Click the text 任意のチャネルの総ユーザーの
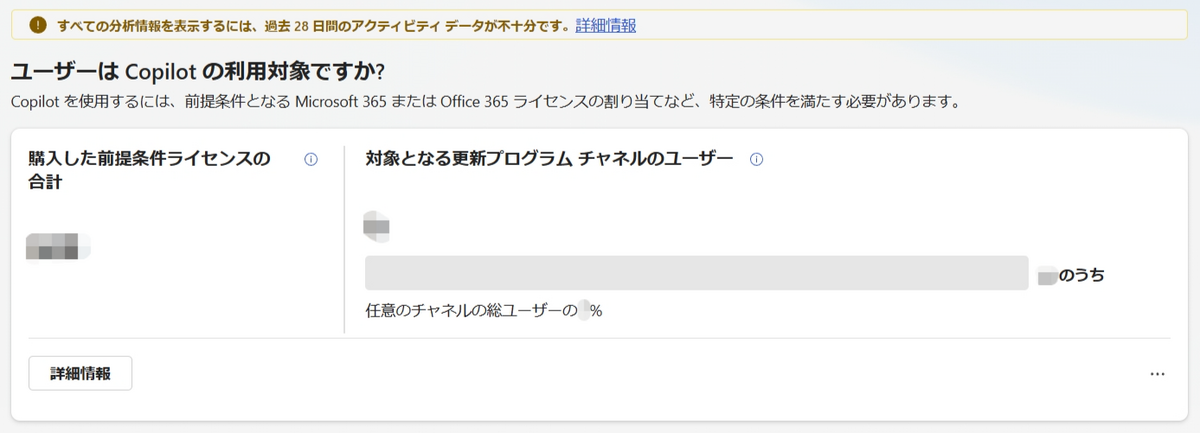Screen dimensions: 1200x433 pos(472,311)
